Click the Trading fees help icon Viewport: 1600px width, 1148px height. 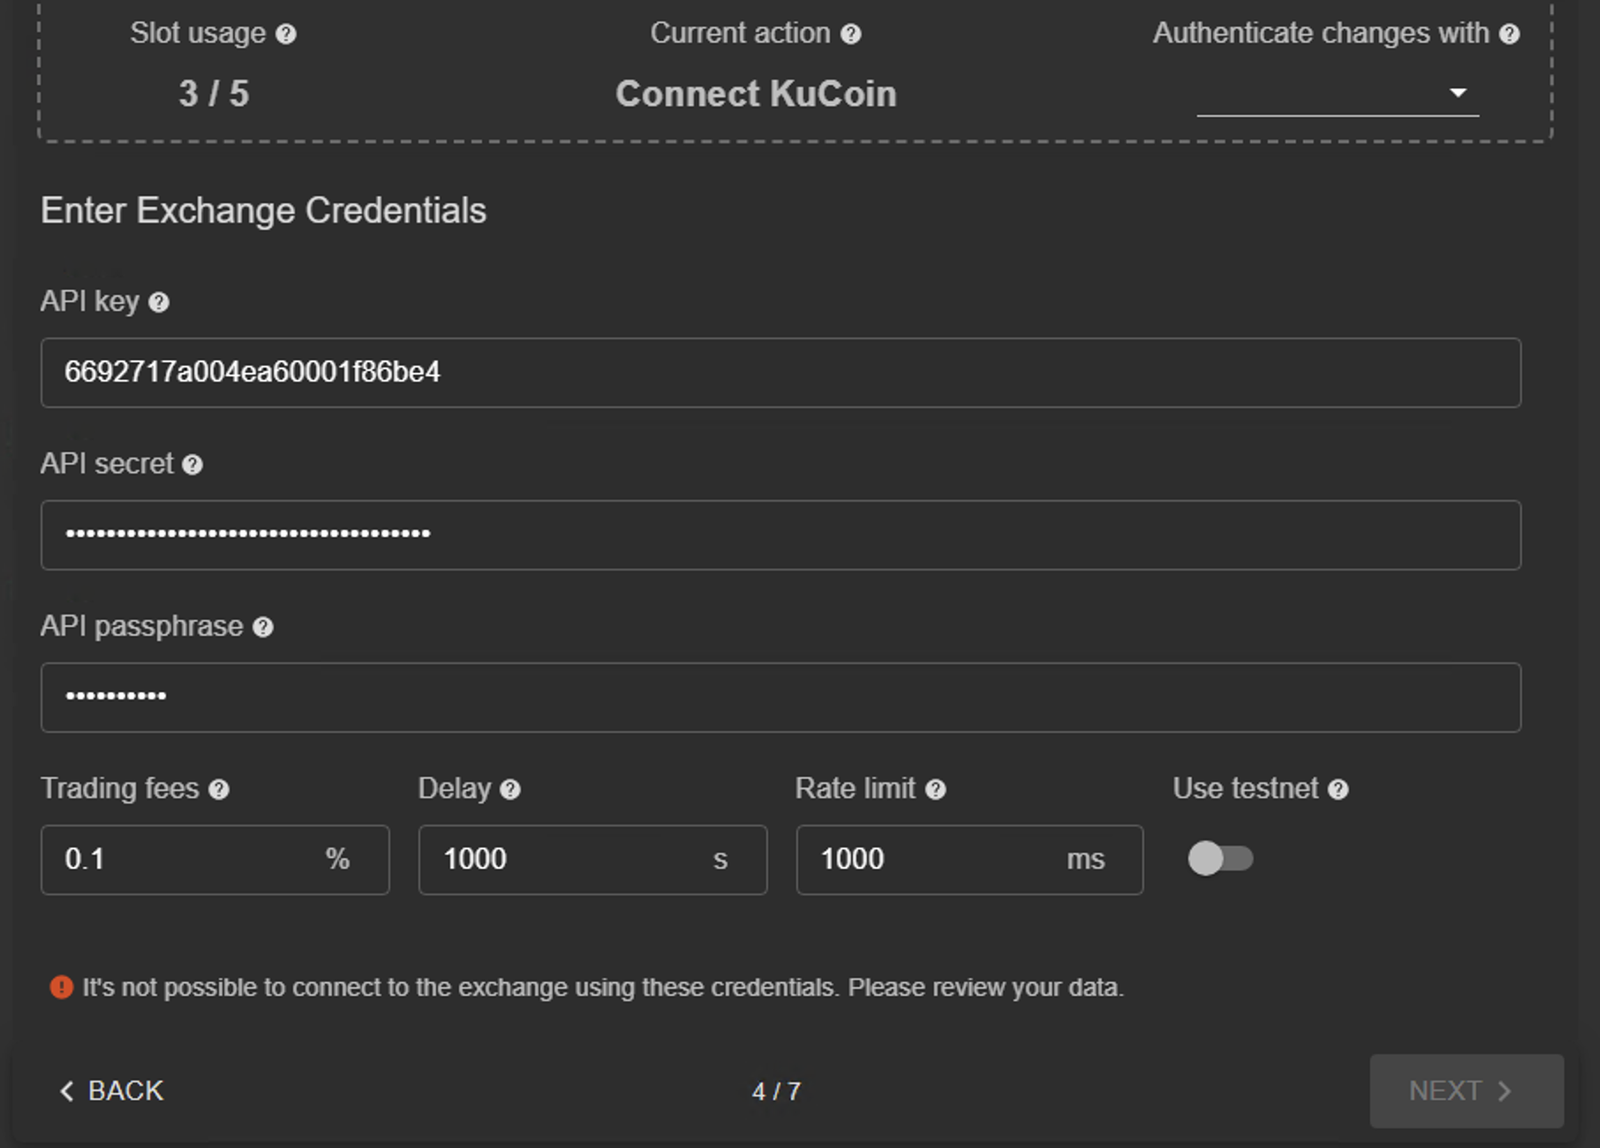[219, 790]
